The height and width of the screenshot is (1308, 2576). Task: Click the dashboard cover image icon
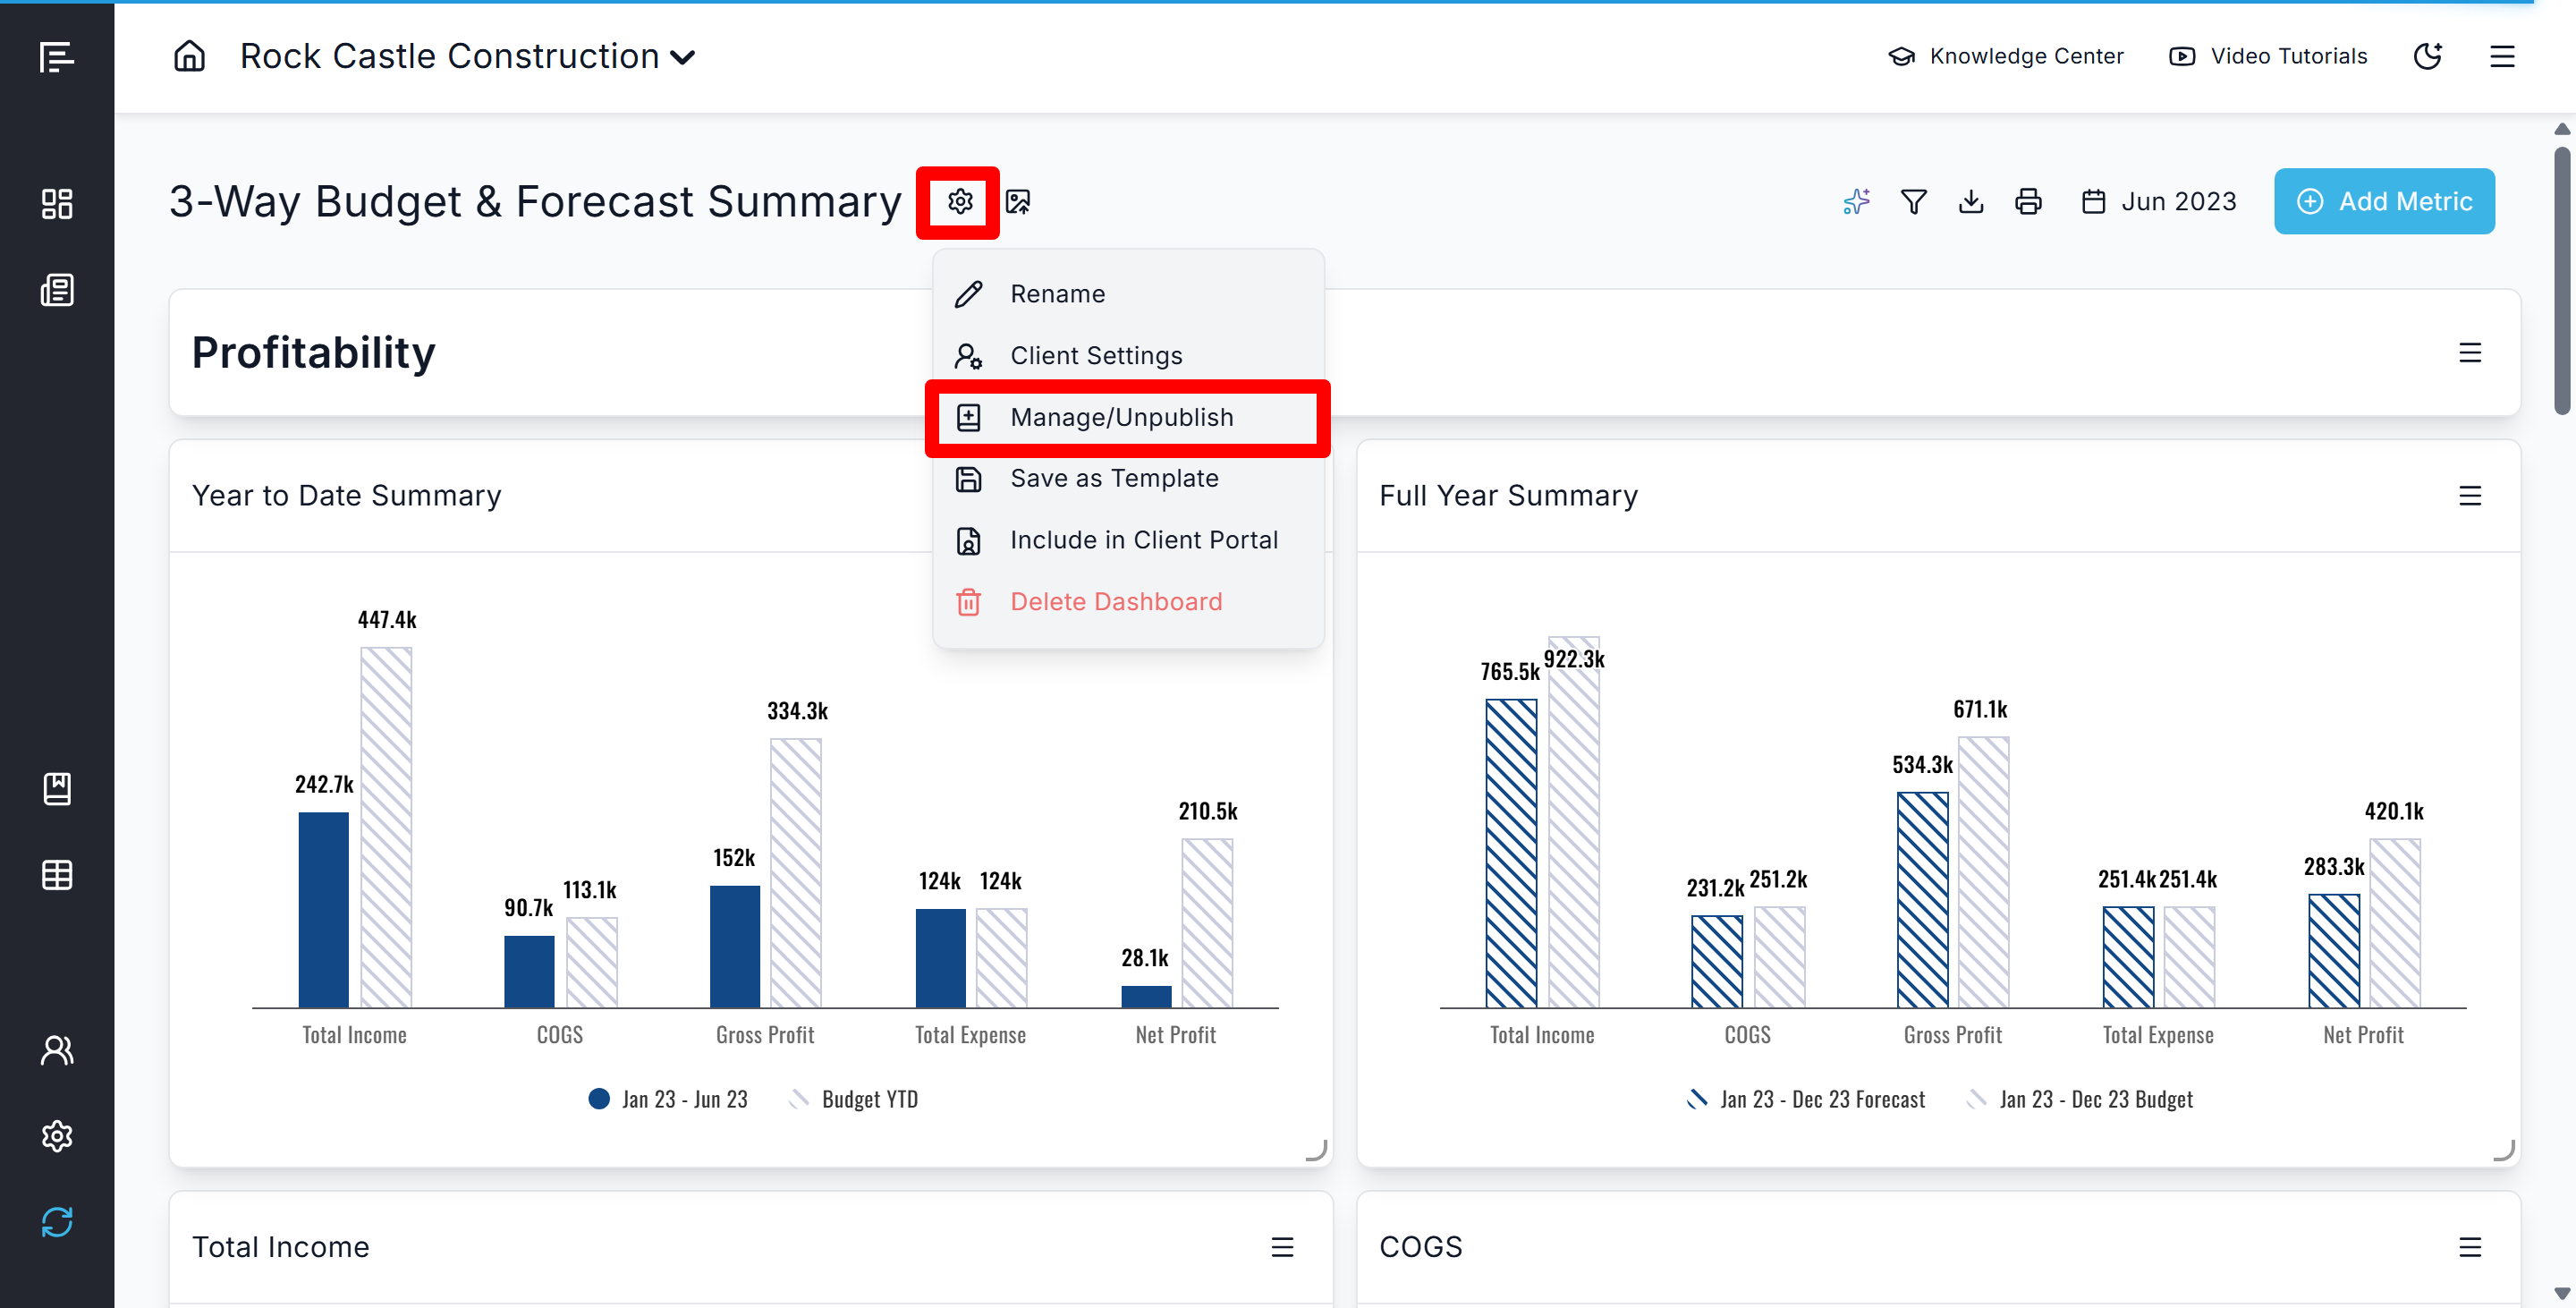coord(1017,202)
